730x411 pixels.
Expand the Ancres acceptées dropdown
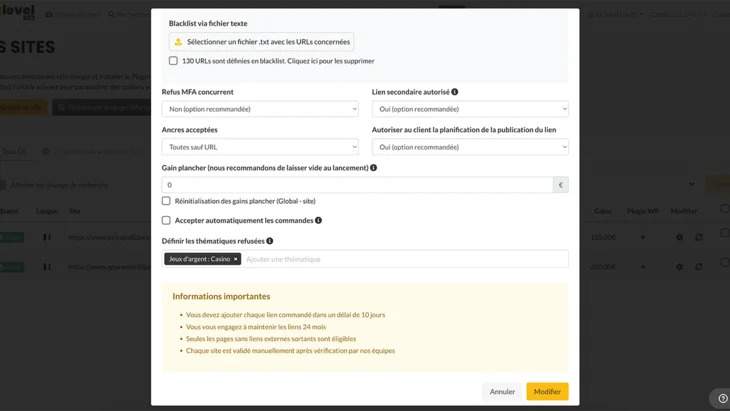[x=260, y=147]
